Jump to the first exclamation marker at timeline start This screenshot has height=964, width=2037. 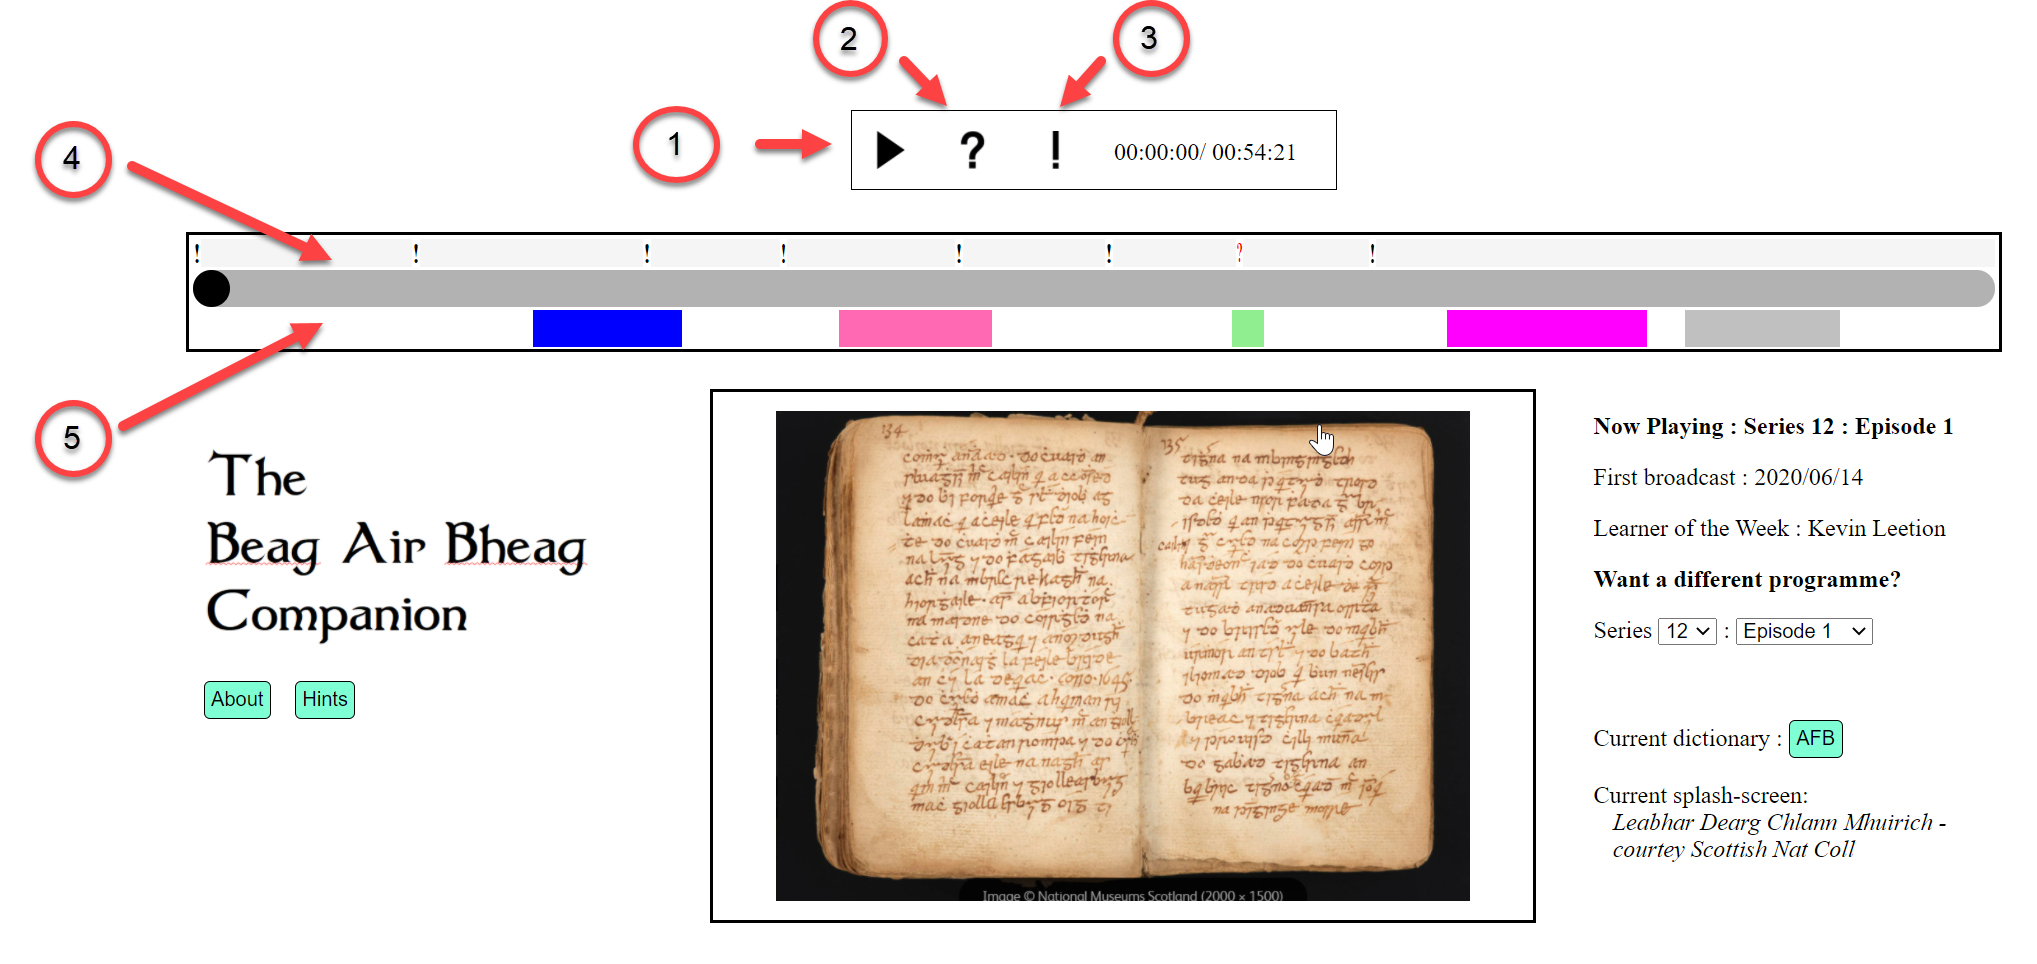[x=197, y=252]
